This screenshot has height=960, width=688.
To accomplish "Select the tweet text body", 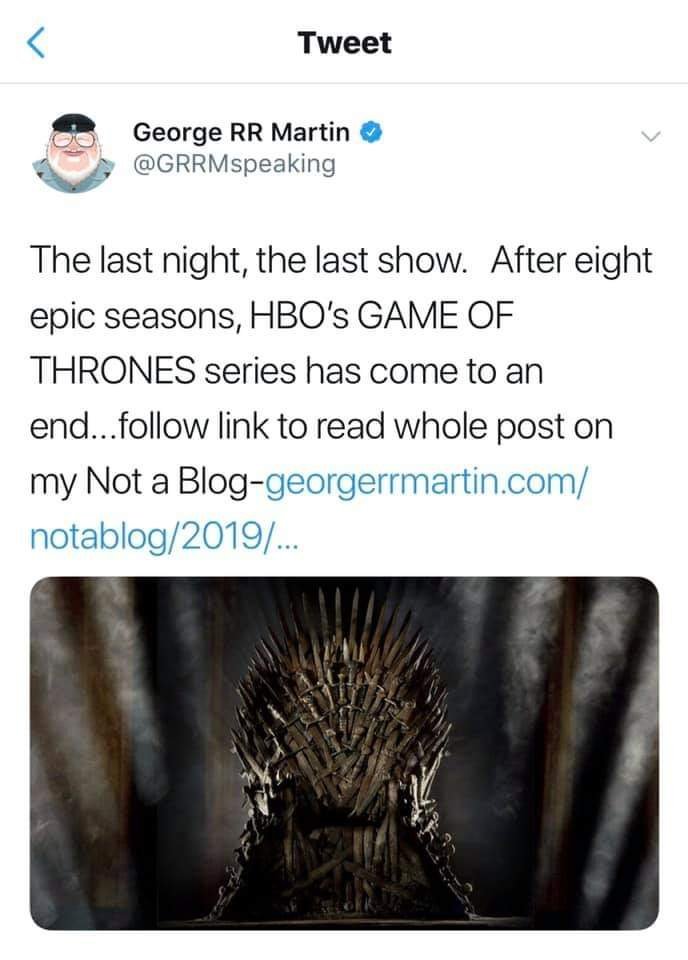I will tap(341, 399).
